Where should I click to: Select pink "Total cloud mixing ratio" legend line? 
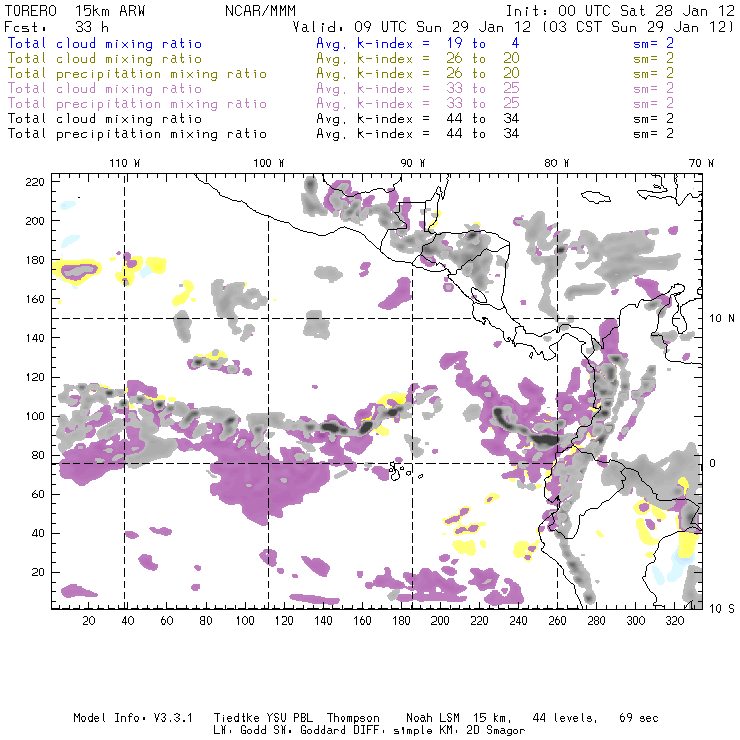click(x=105, y=88)
